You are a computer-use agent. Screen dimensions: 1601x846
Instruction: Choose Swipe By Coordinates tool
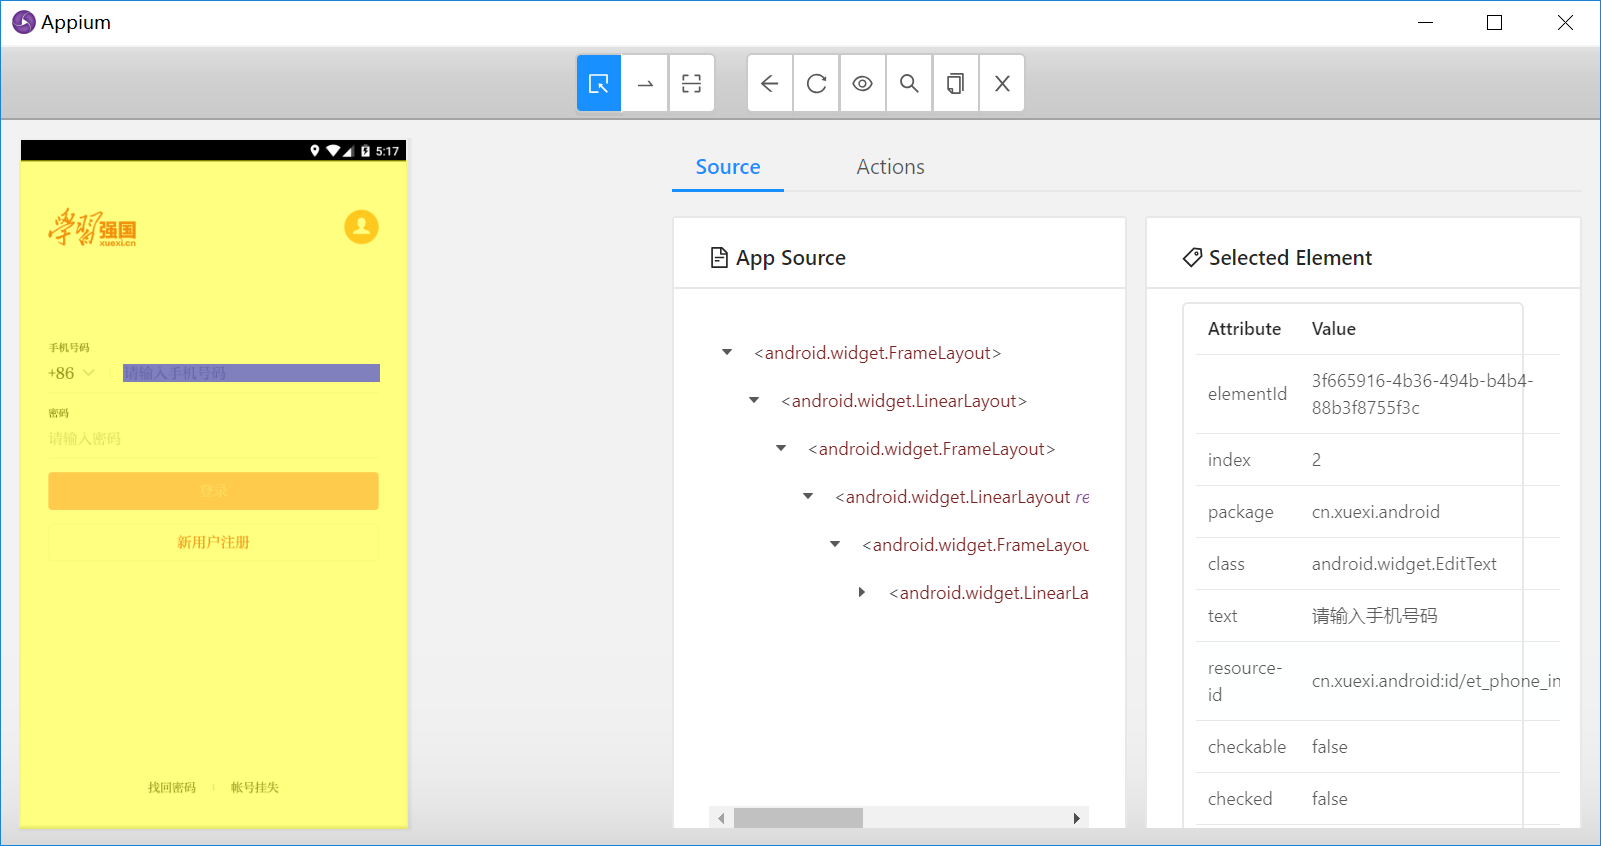tap(645, 83)
